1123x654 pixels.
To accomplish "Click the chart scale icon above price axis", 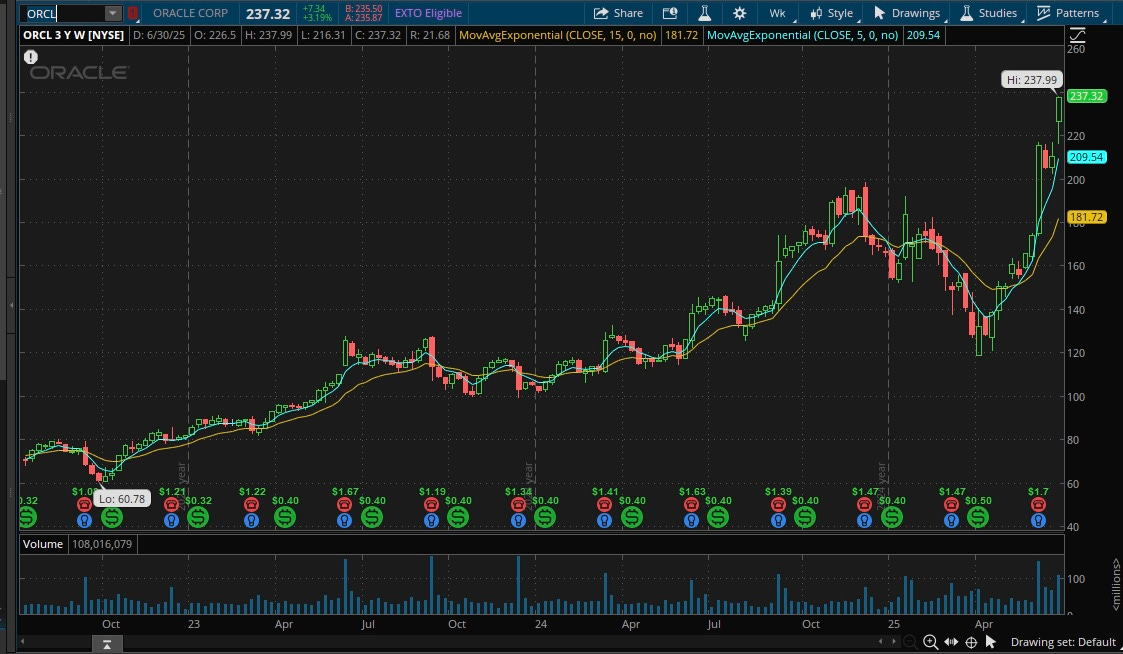I will point(1077,34).
